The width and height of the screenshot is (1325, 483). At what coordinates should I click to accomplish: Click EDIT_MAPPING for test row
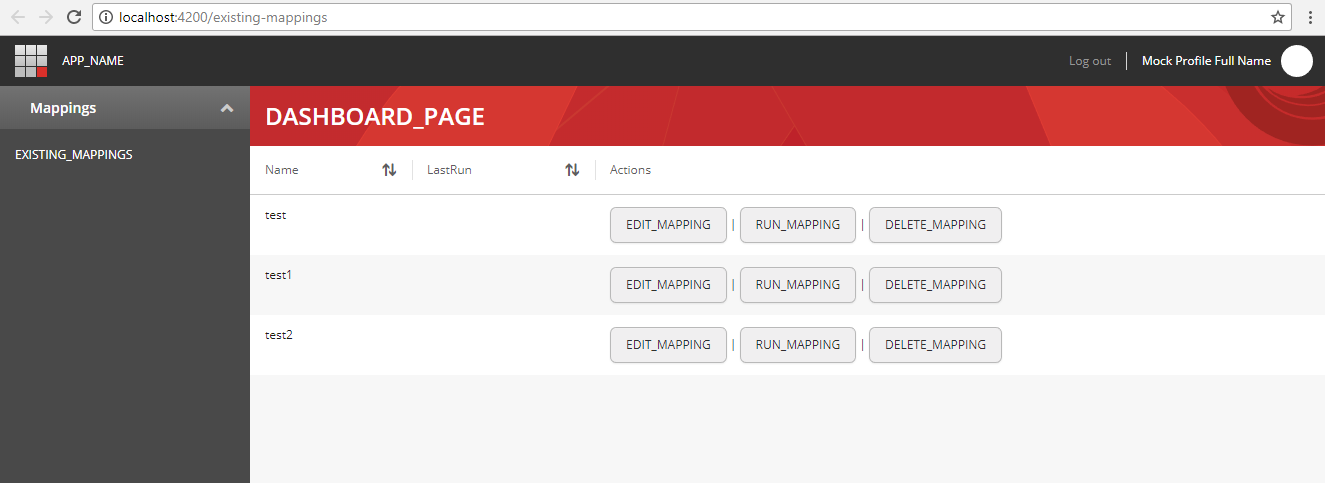pos(668,225)
